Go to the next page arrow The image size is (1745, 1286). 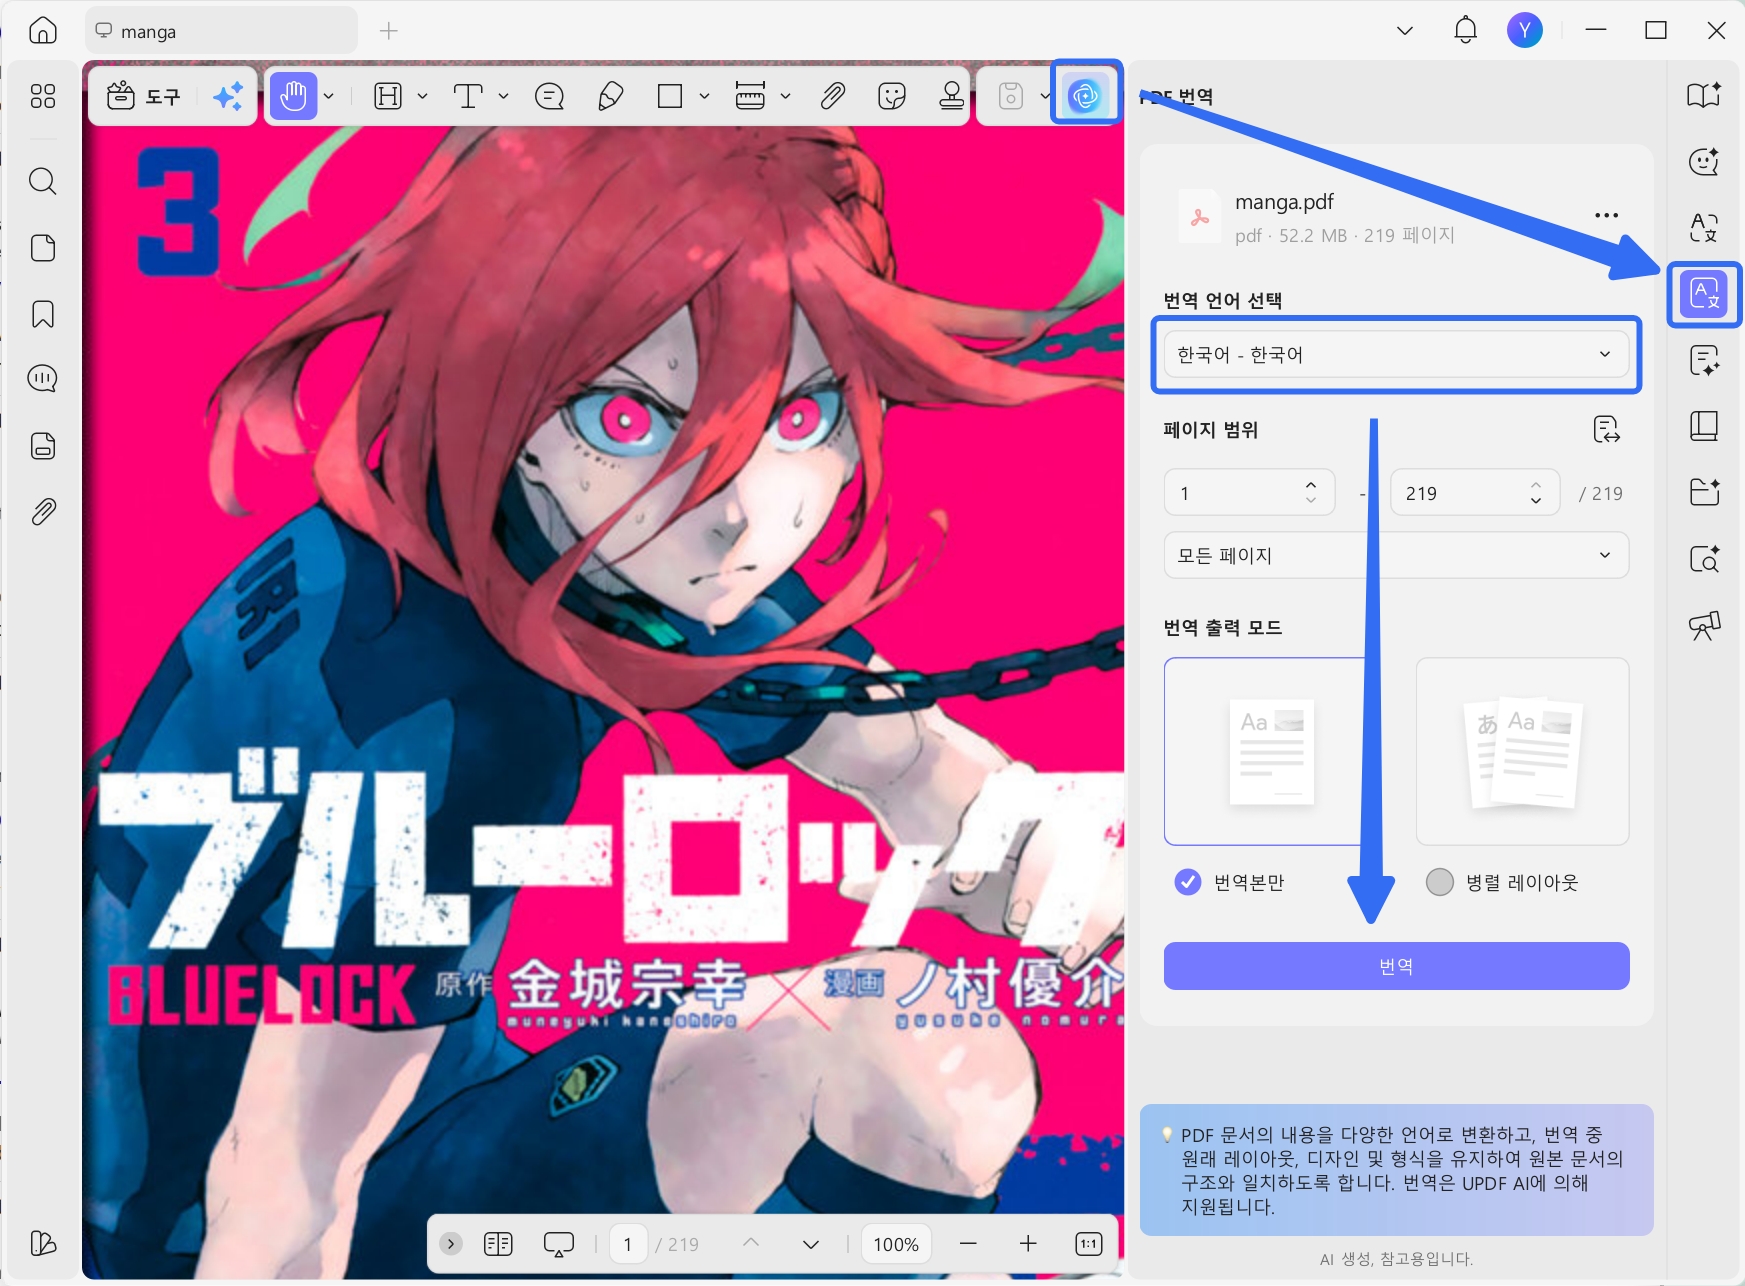pos(811,1244)
